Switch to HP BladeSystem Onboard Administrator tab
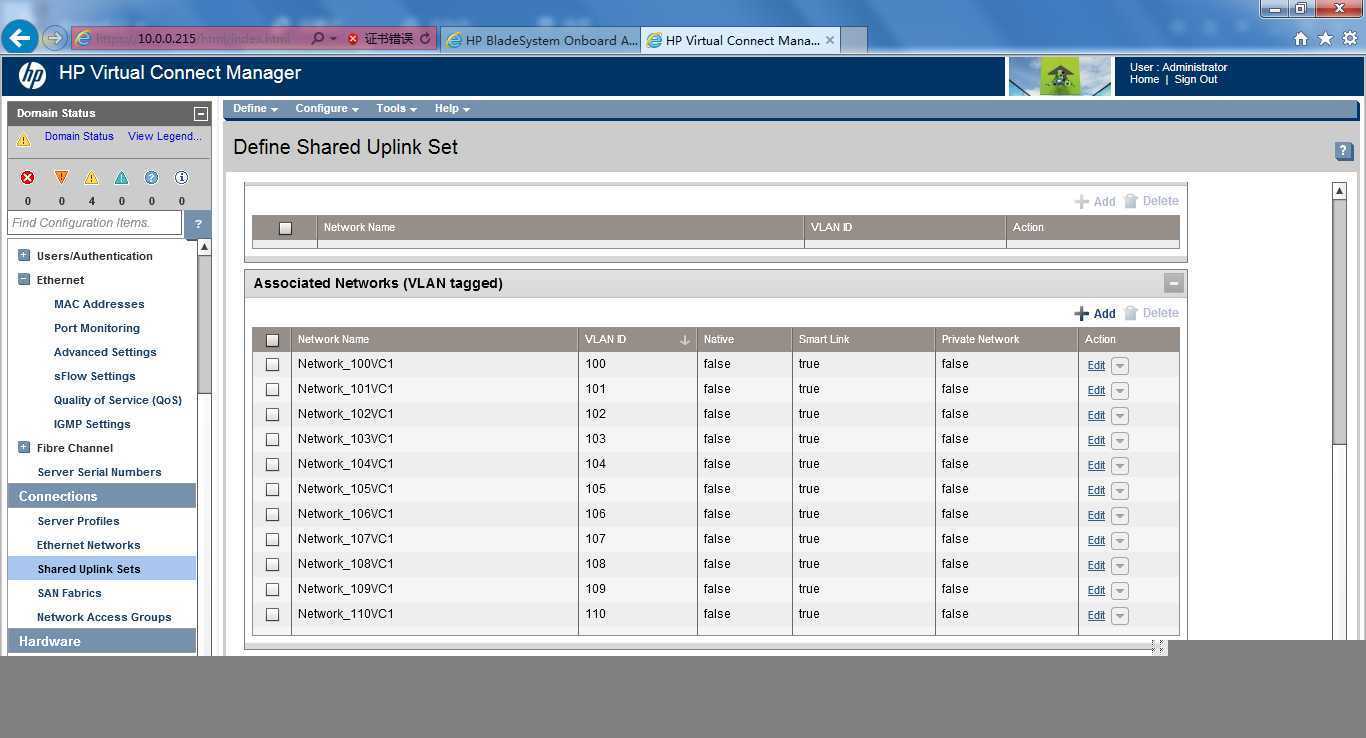 [541, 40]
